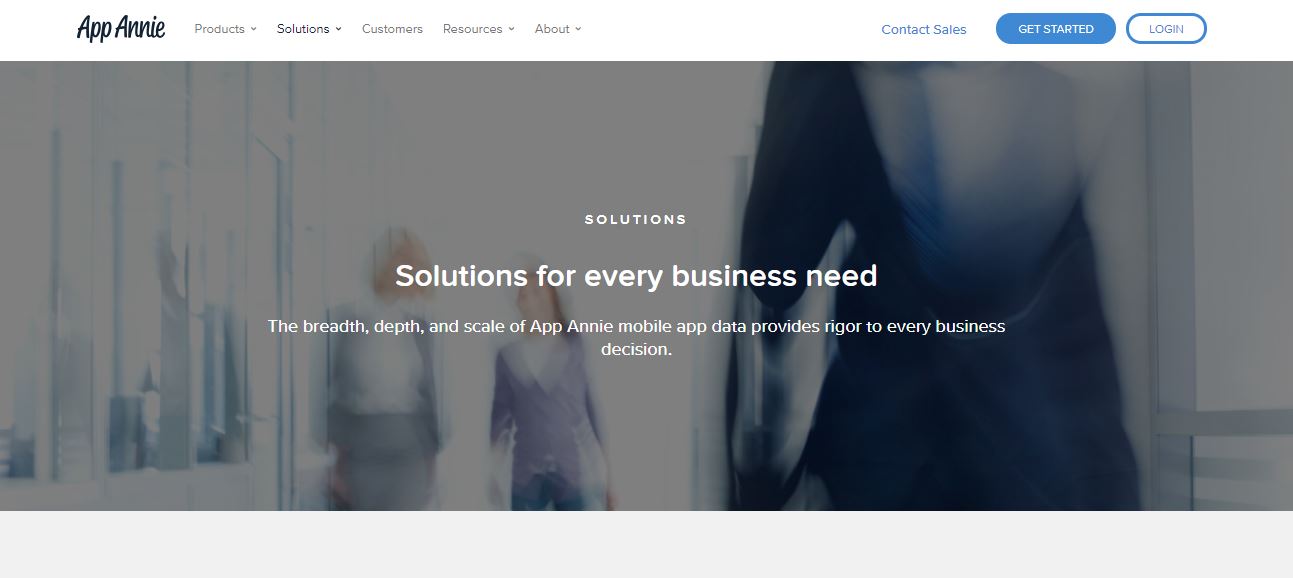1293x578 pixels.
Task: Click the GET STARTED button
Action: 1056,29
